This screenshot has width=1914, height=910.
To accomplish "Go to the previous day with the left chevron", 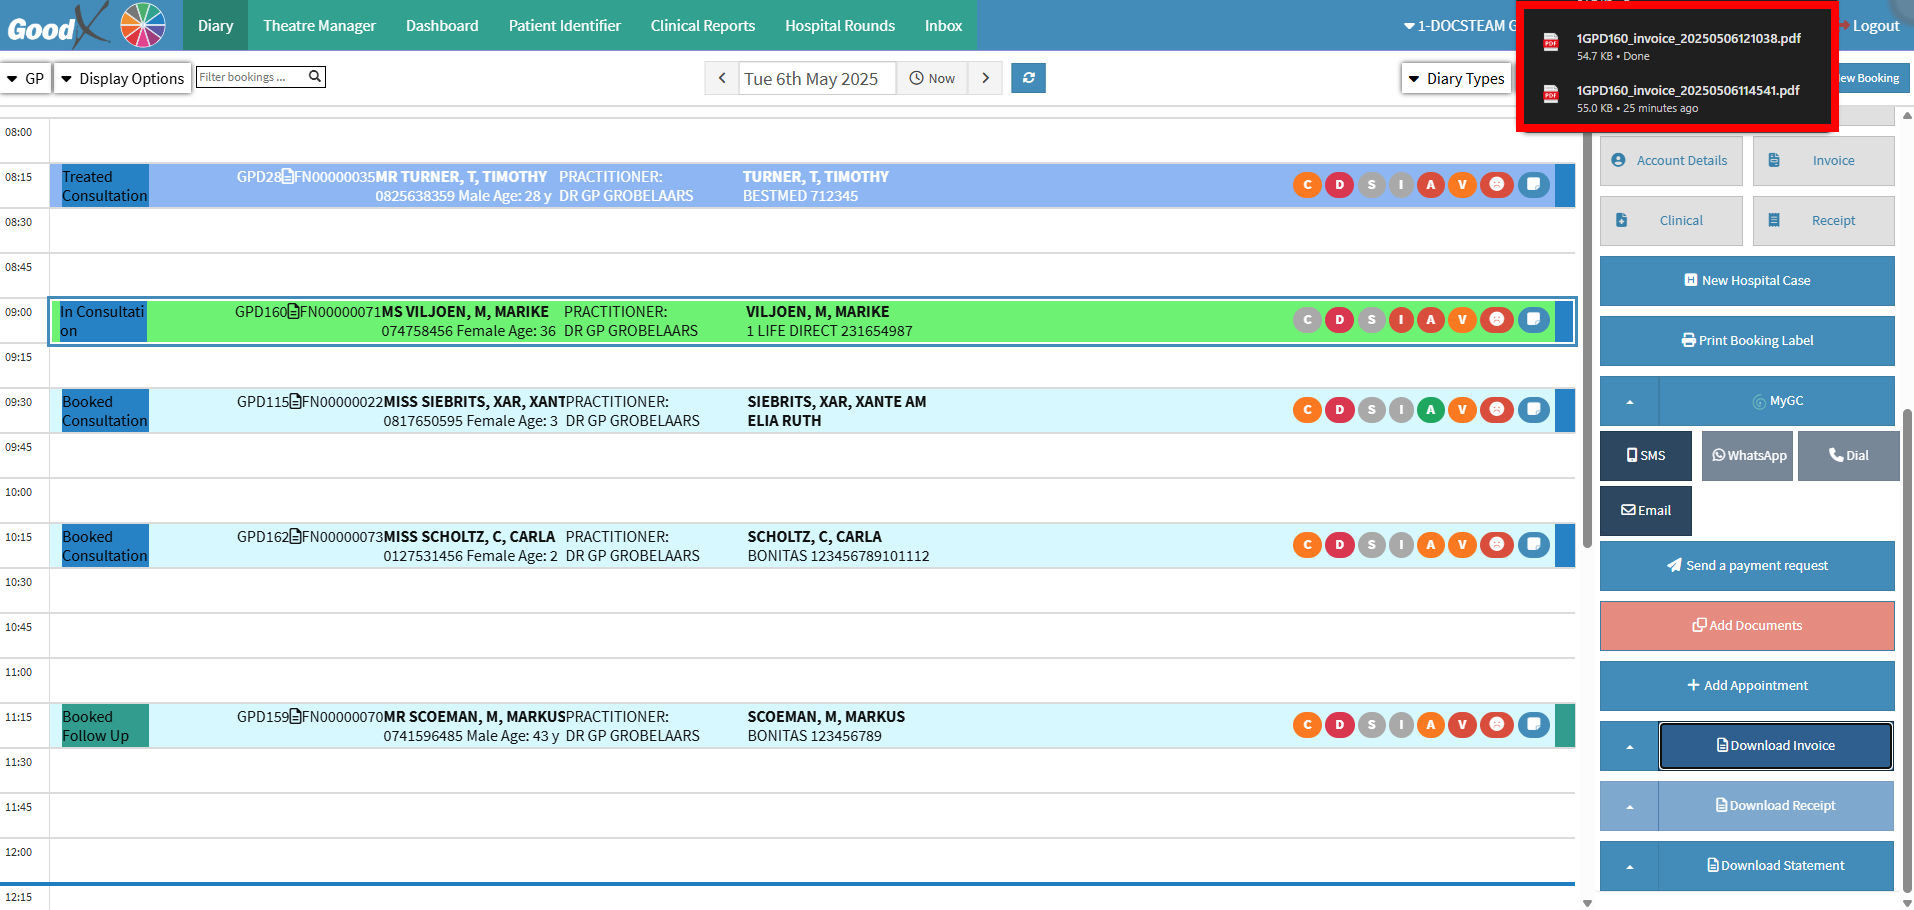I will pyautogui.click(x=722, y=78).
